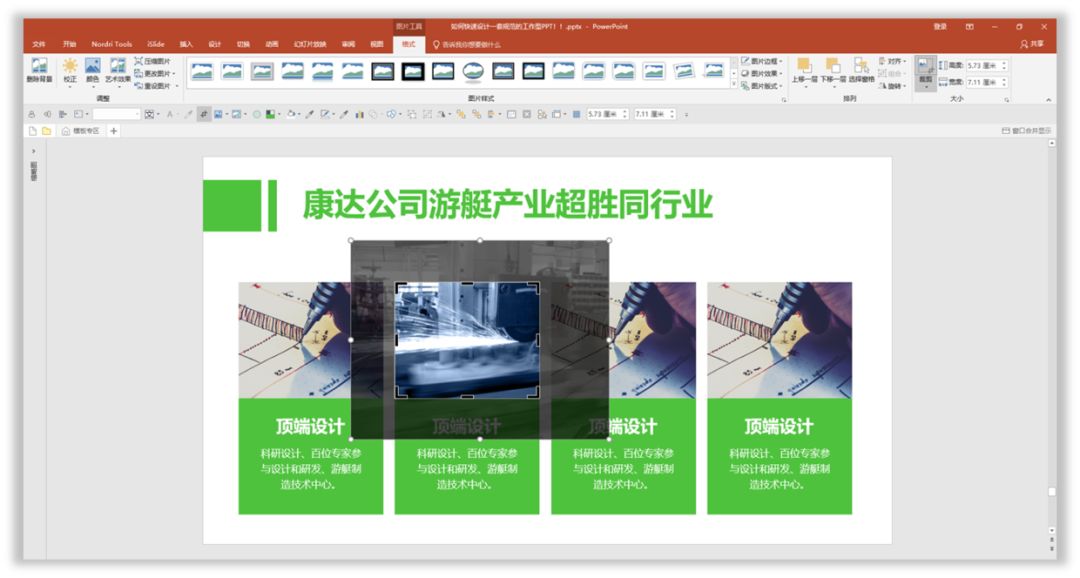Click the bar chart icon in quick toolbar
This screenshot has height=578, width=1080.
tap(359, 114)
